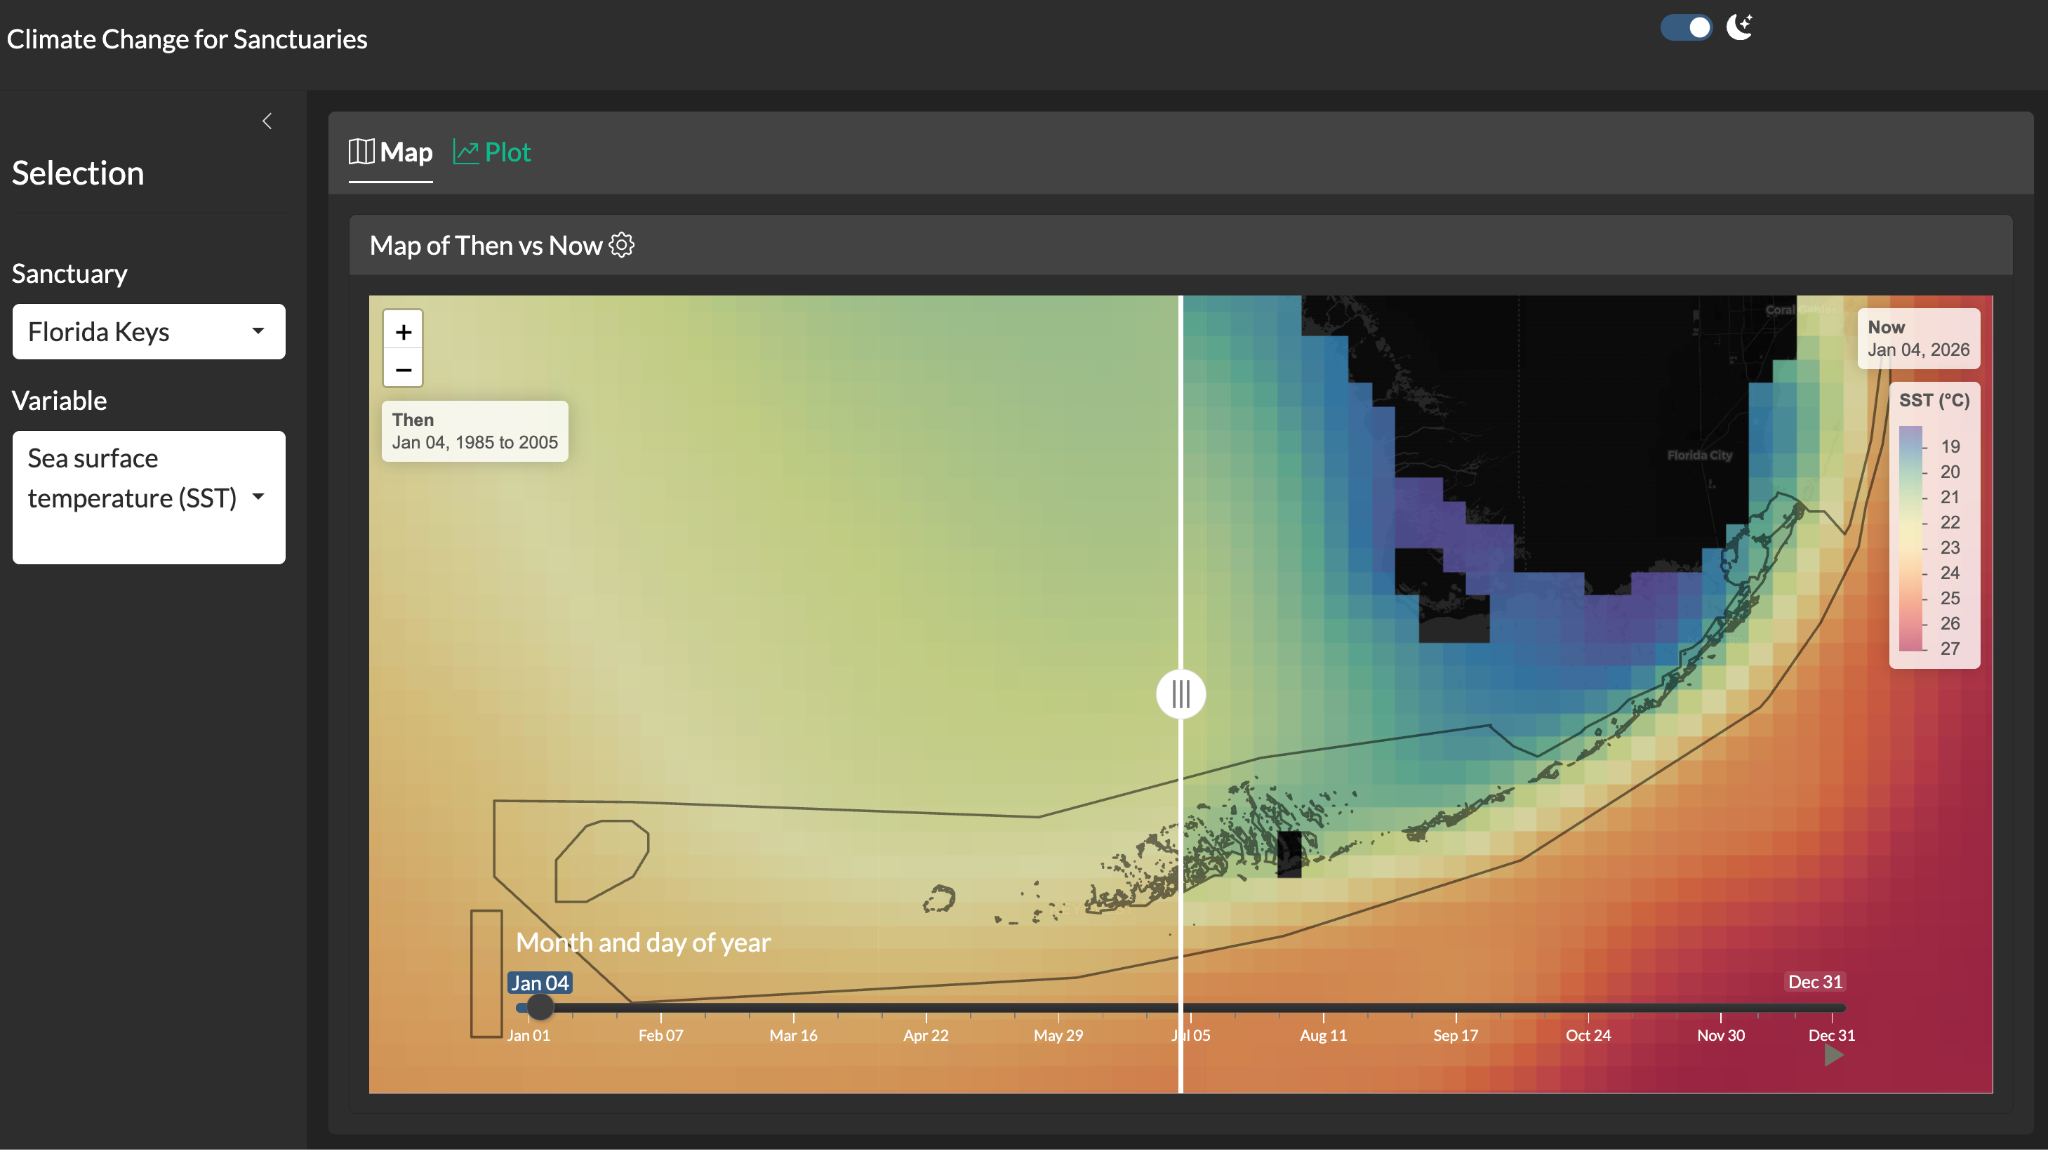
Task: Switch to the Plot tab
Action: click(x=508, y=152)
